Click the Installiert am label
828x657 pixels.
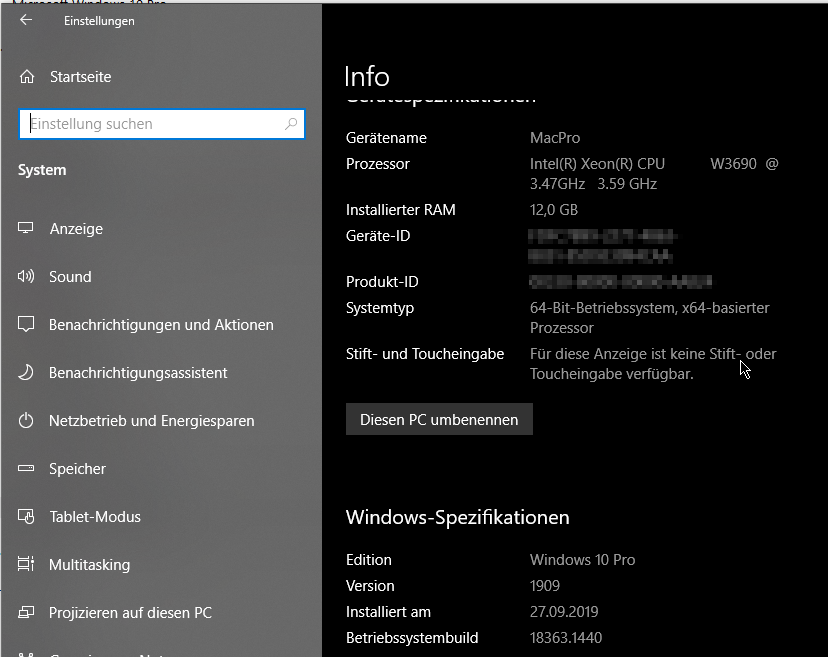point(388,612)
